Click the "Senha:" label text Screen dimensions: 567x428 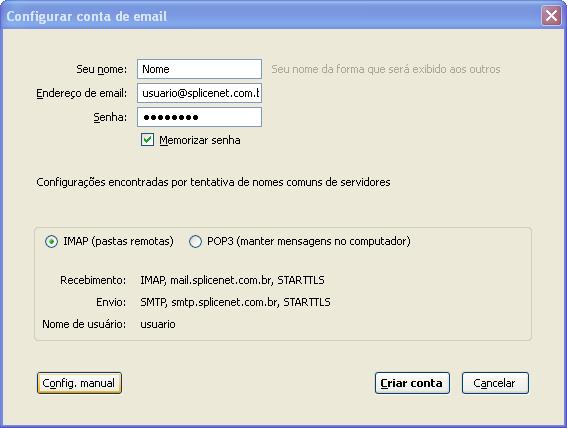[110, 117]
